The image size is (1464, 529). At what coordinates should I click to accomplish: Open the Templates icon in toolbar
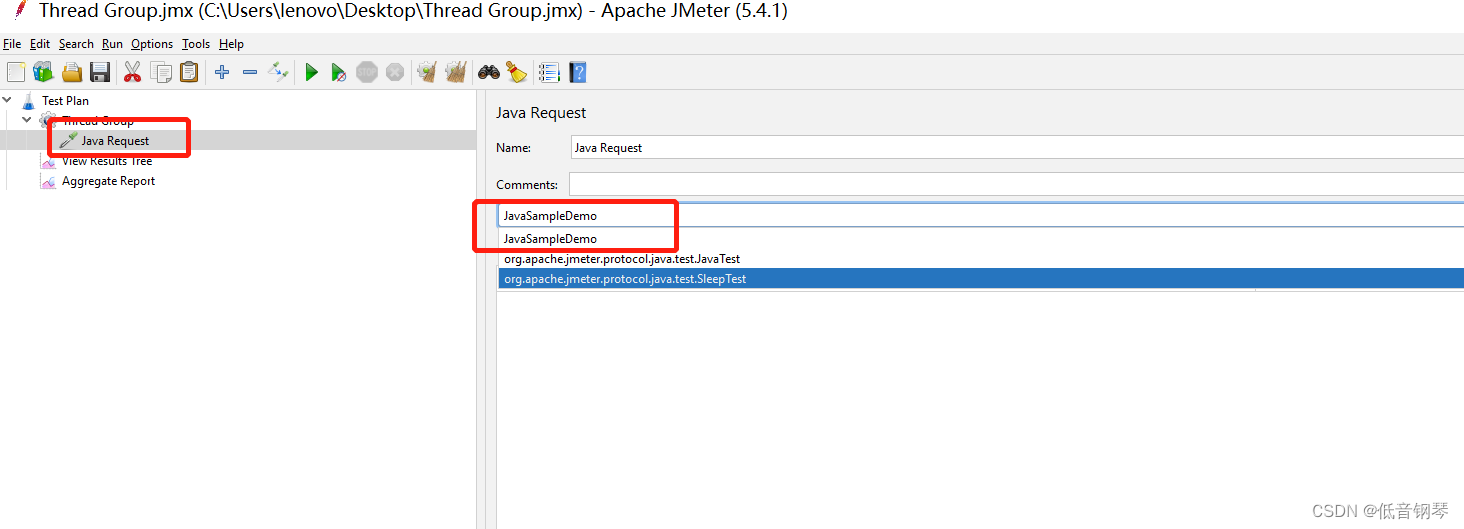point(43,72)
